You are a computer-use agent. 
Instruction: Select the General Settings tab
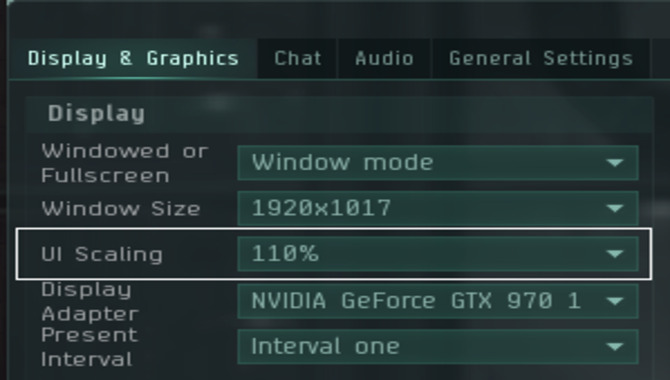tap(541, 59)
